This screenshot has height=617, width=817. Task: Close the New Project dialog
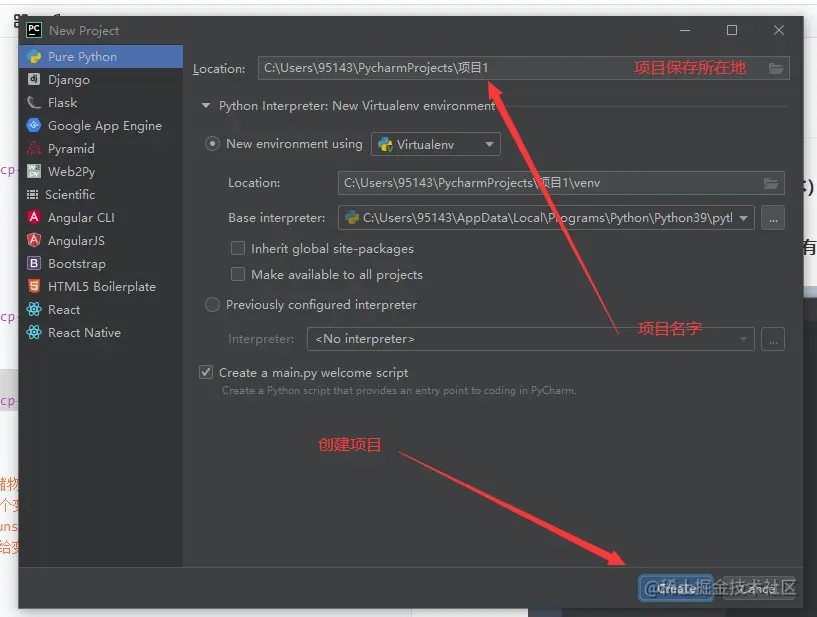point(779,30)
